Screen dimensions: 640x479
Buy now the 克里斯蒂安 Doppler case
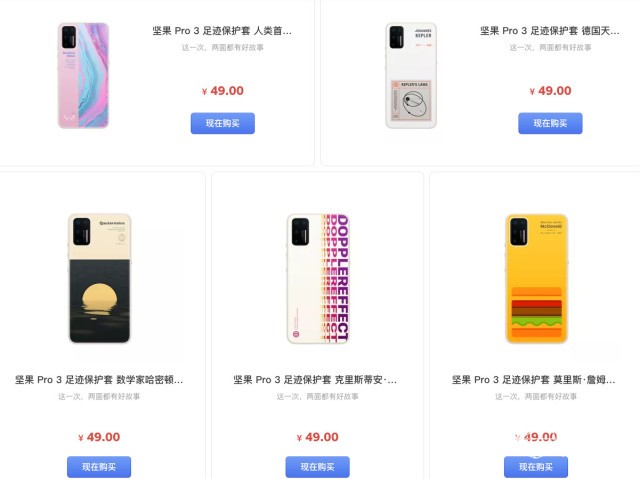[x=318, y=467]
